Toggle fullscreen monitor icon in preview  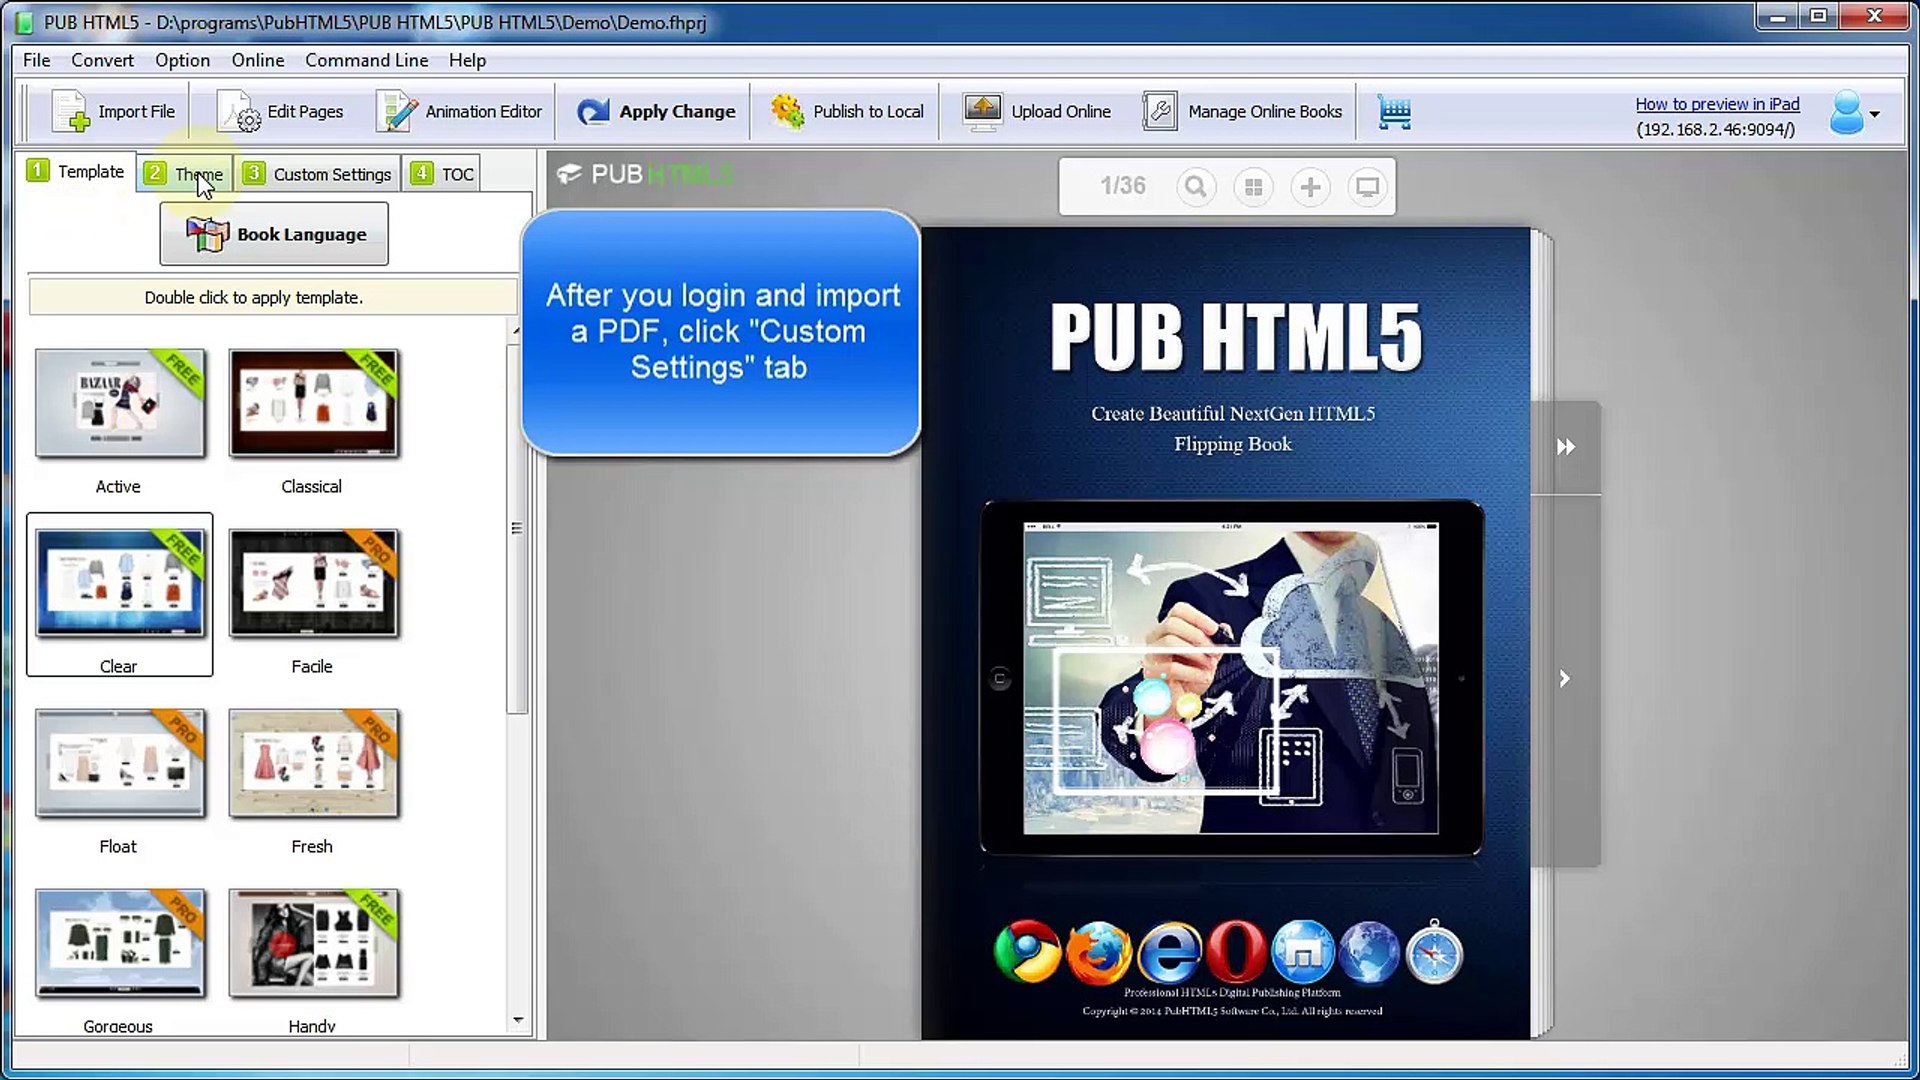(1367, 187)
